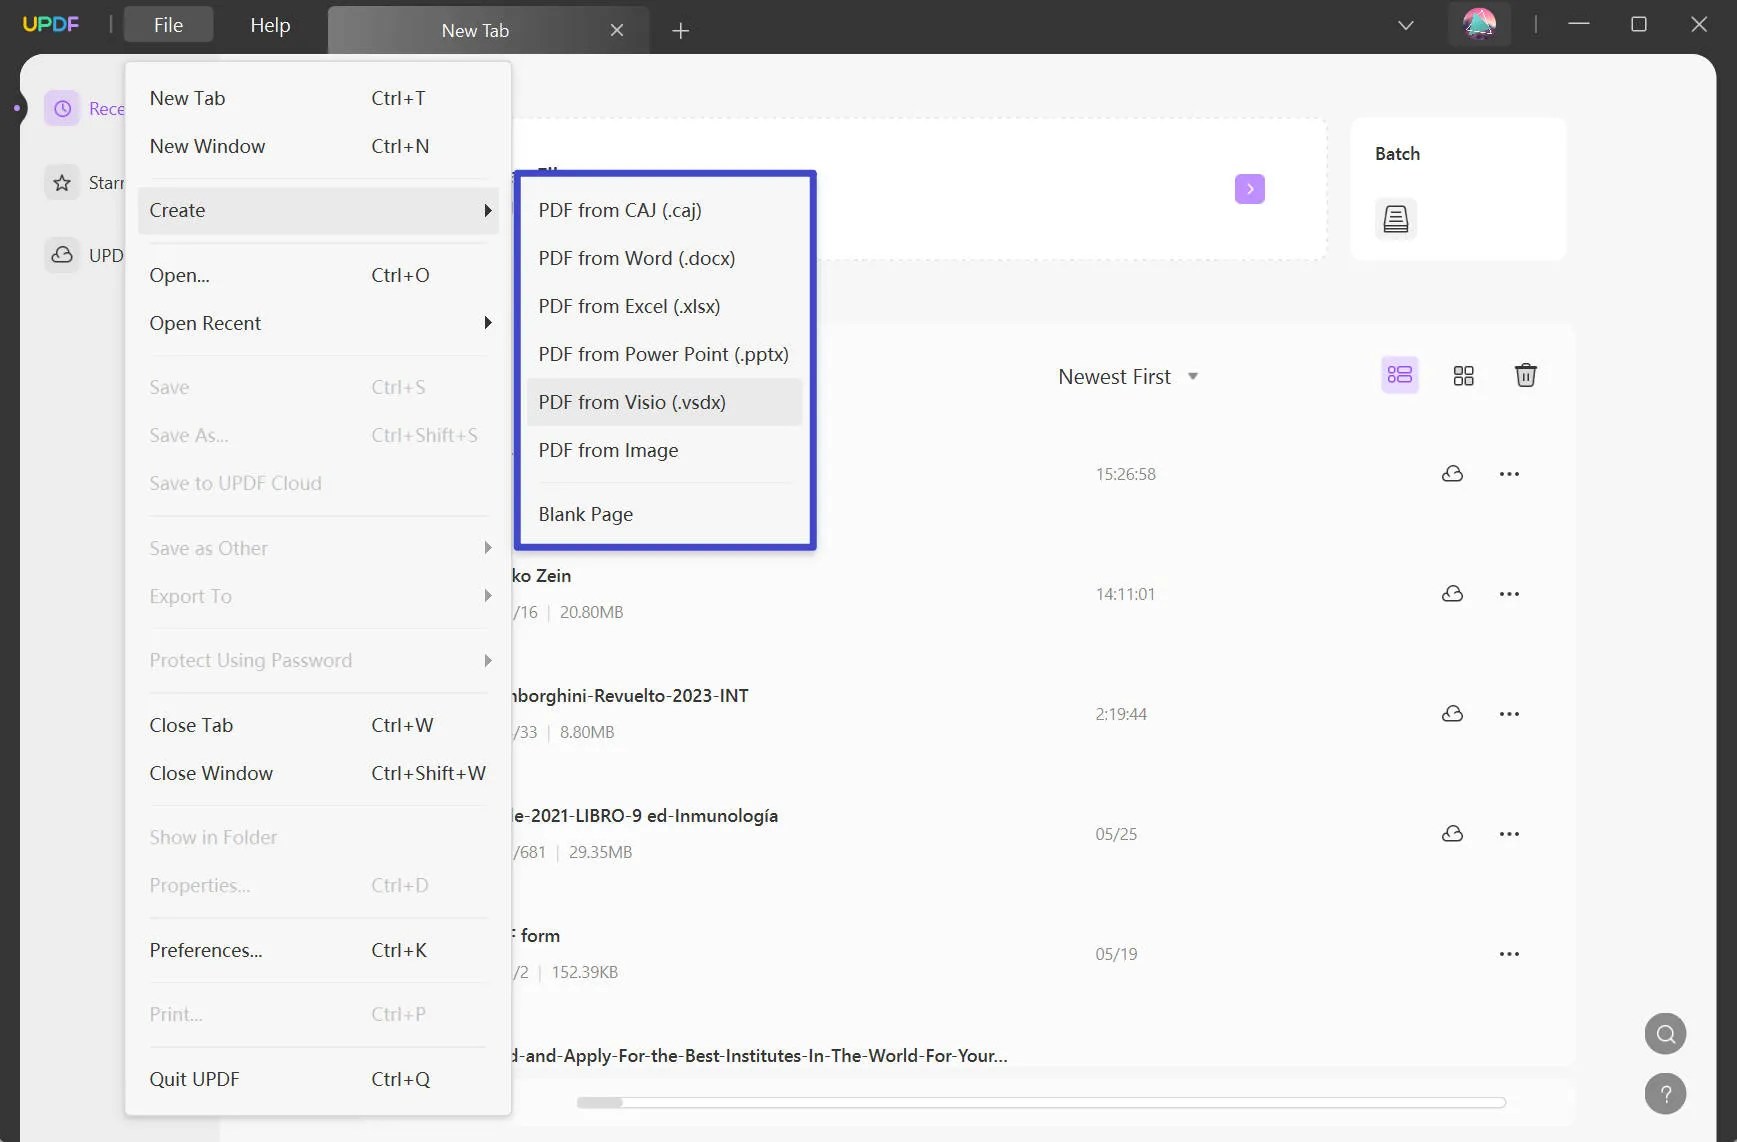The width and height of the screenshot is (1737, 1142).
Task: Upload the Lamborghini-Revuelto file via its cloud icon
Action: click(x=1452, y=713)
